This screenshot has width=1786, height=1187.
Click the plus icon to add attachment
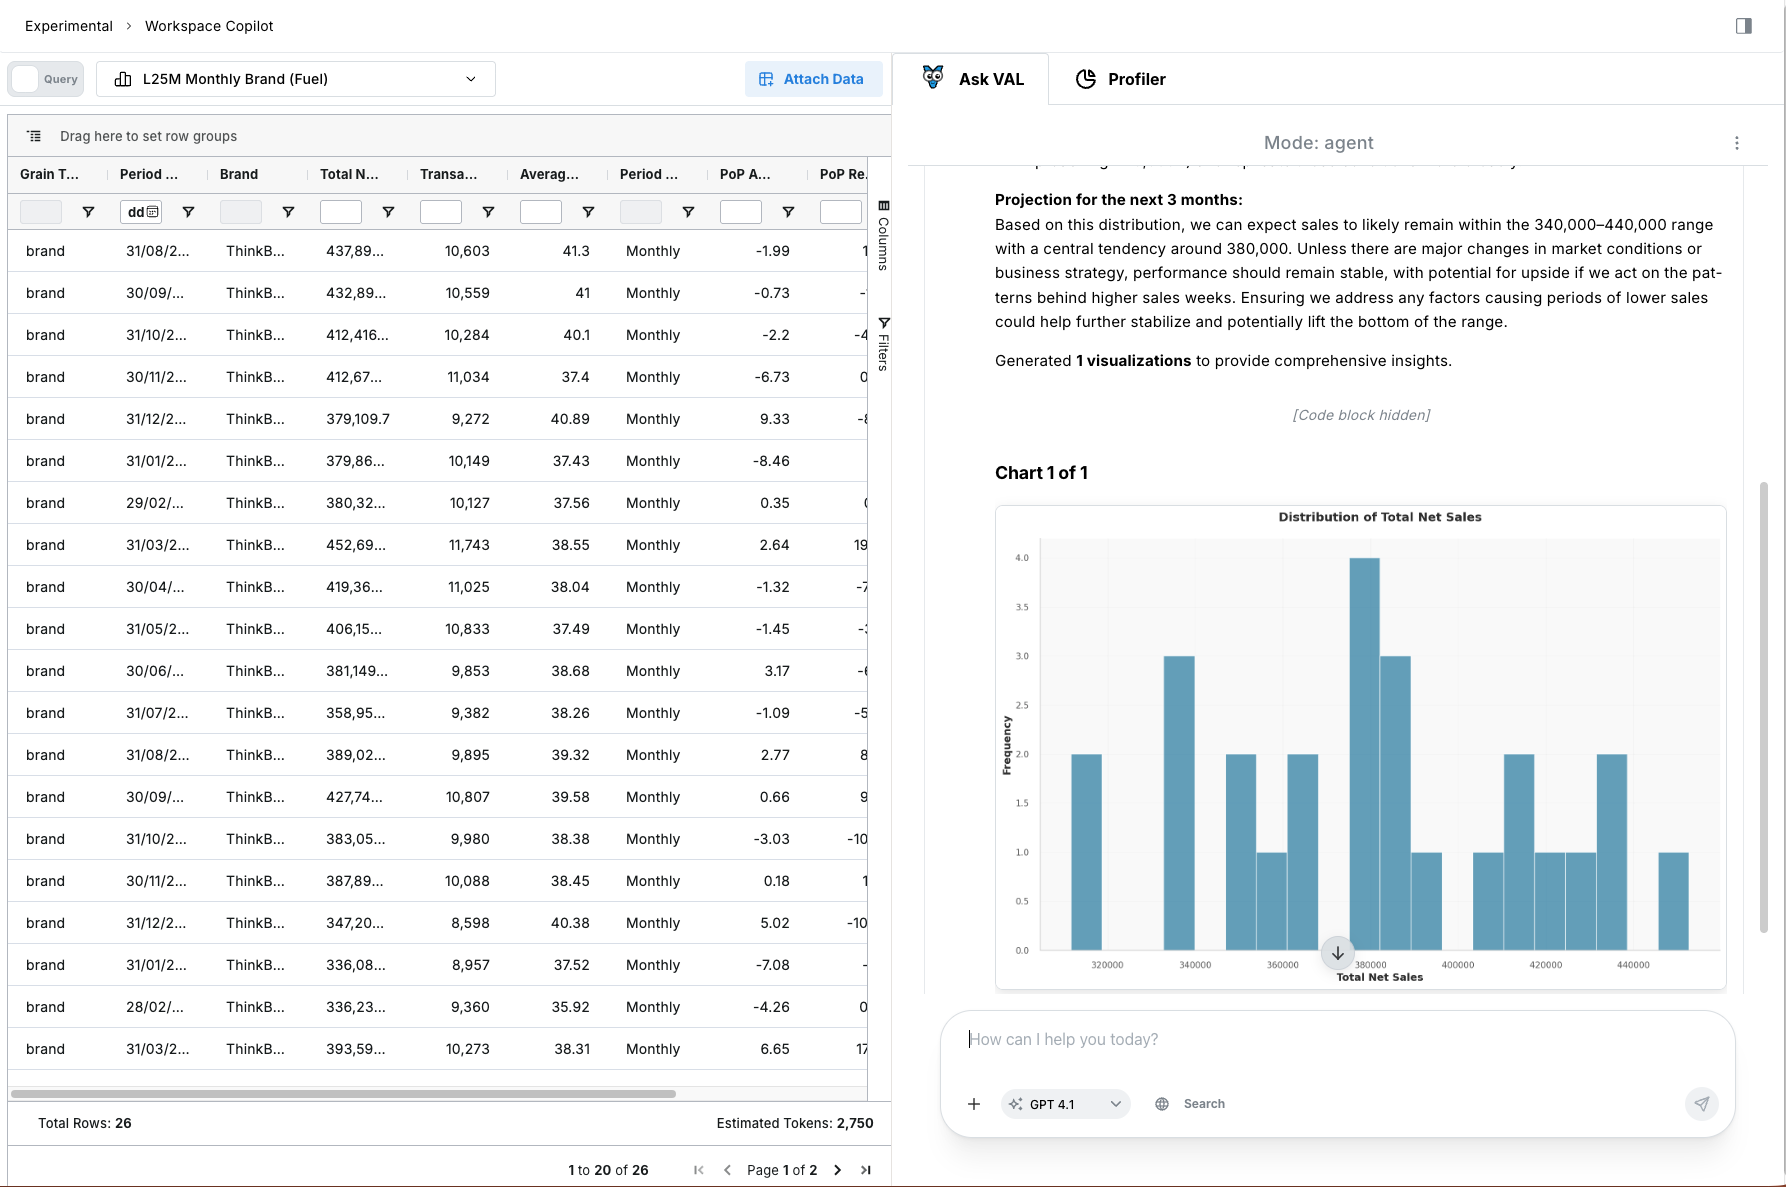click(x=973, y=1104)
